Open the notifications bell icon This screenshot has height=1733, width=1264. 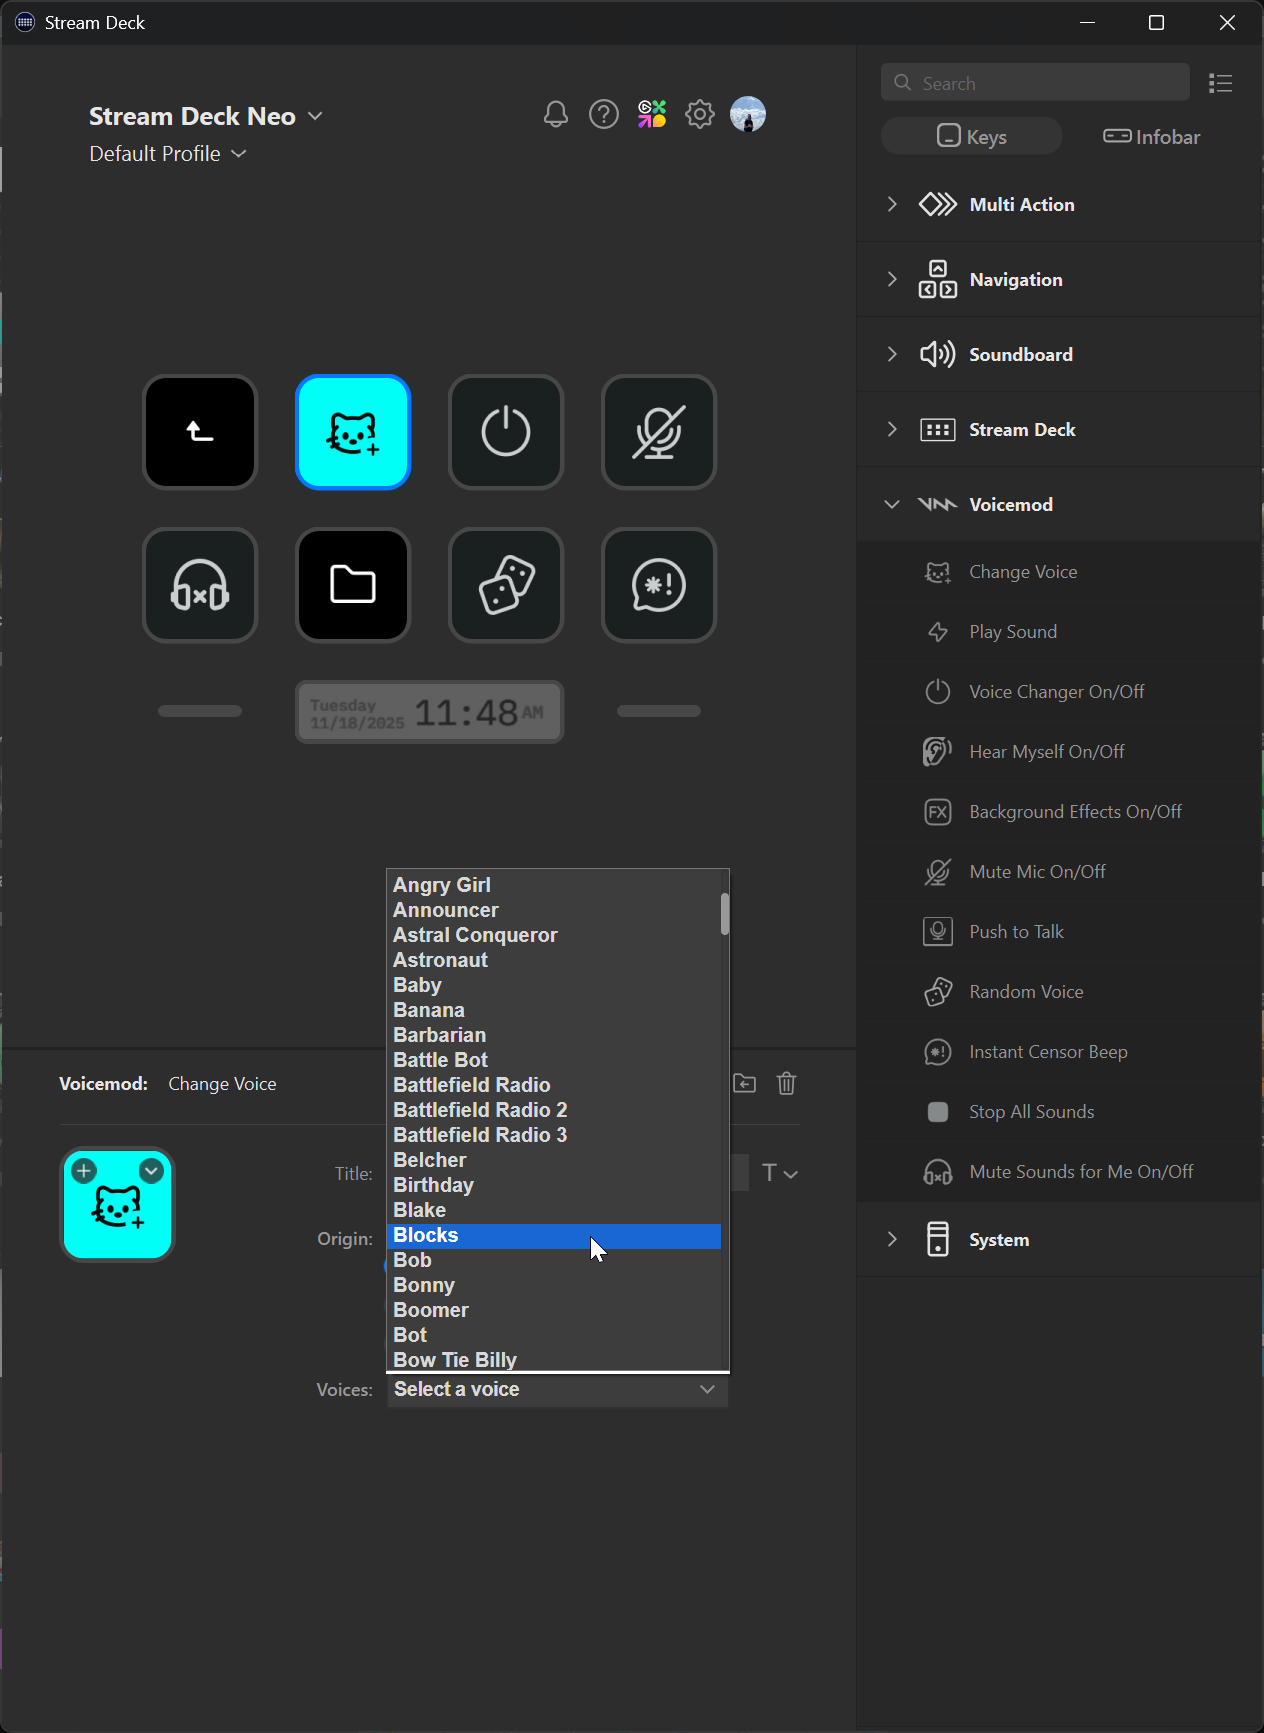click(x=556, y=115)
